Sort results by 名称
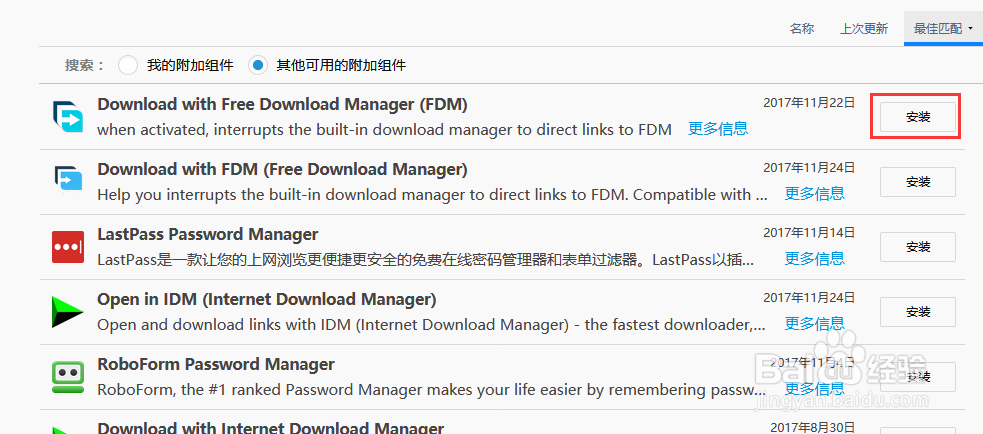Image resolution: width=983 pixels, height=434 pixels. click(802, 29)
